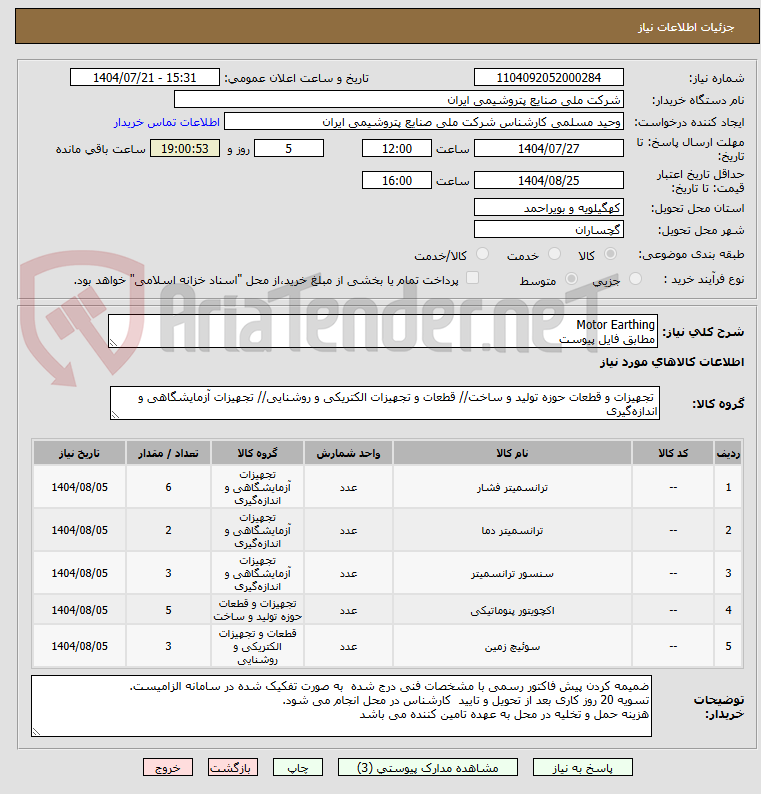Select the ترانسمیتر فشار item cell
The width and height of the screenshot is (761, 794).
pyautogui.click(x=512, y=487)
